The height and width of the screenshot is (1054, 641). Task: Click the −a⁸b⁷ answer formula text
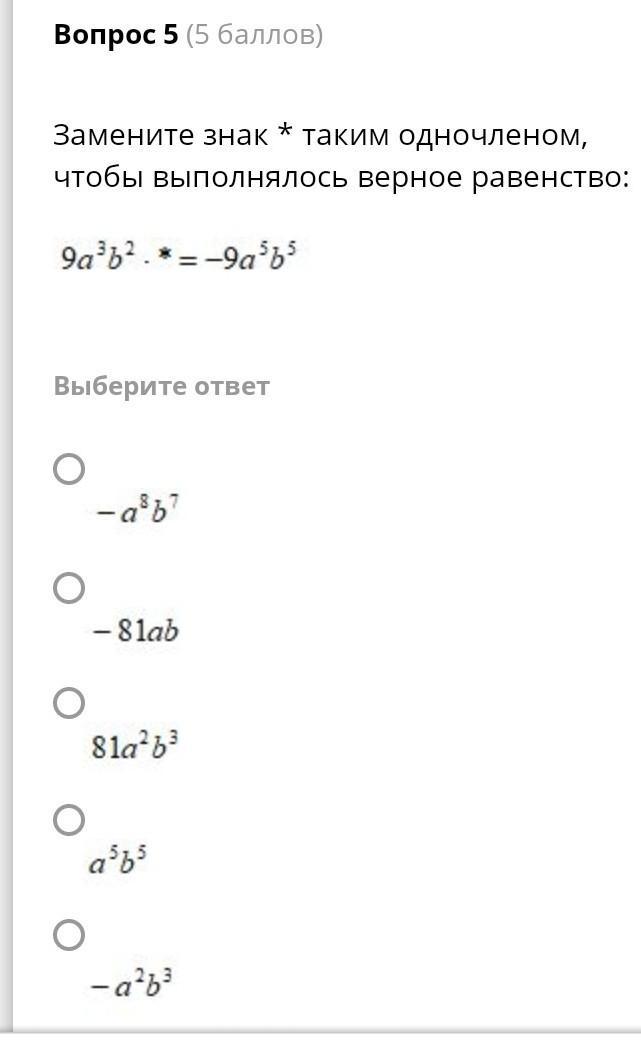click(137, 510)
